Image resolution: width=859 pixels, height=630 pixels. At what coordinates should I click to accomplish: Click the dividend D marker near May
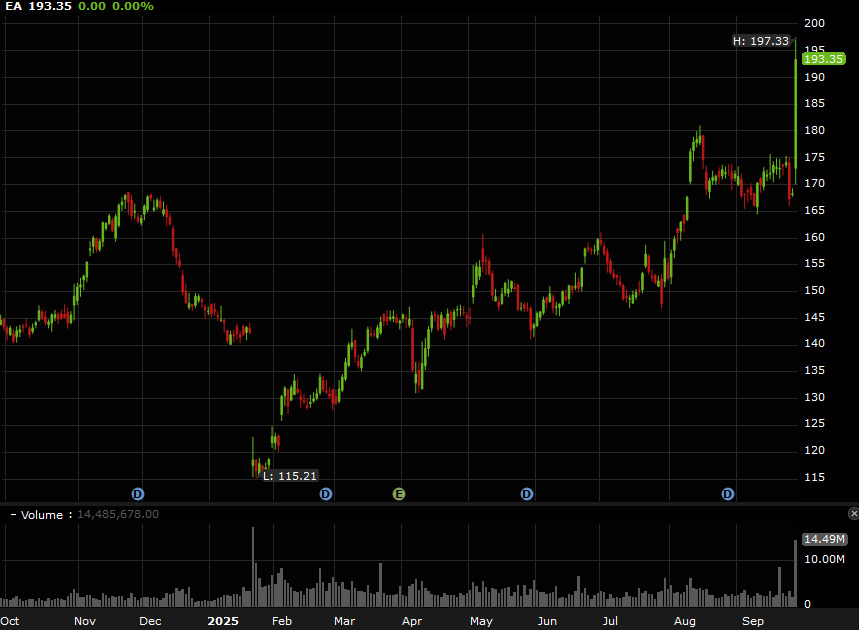pos(526,493)
